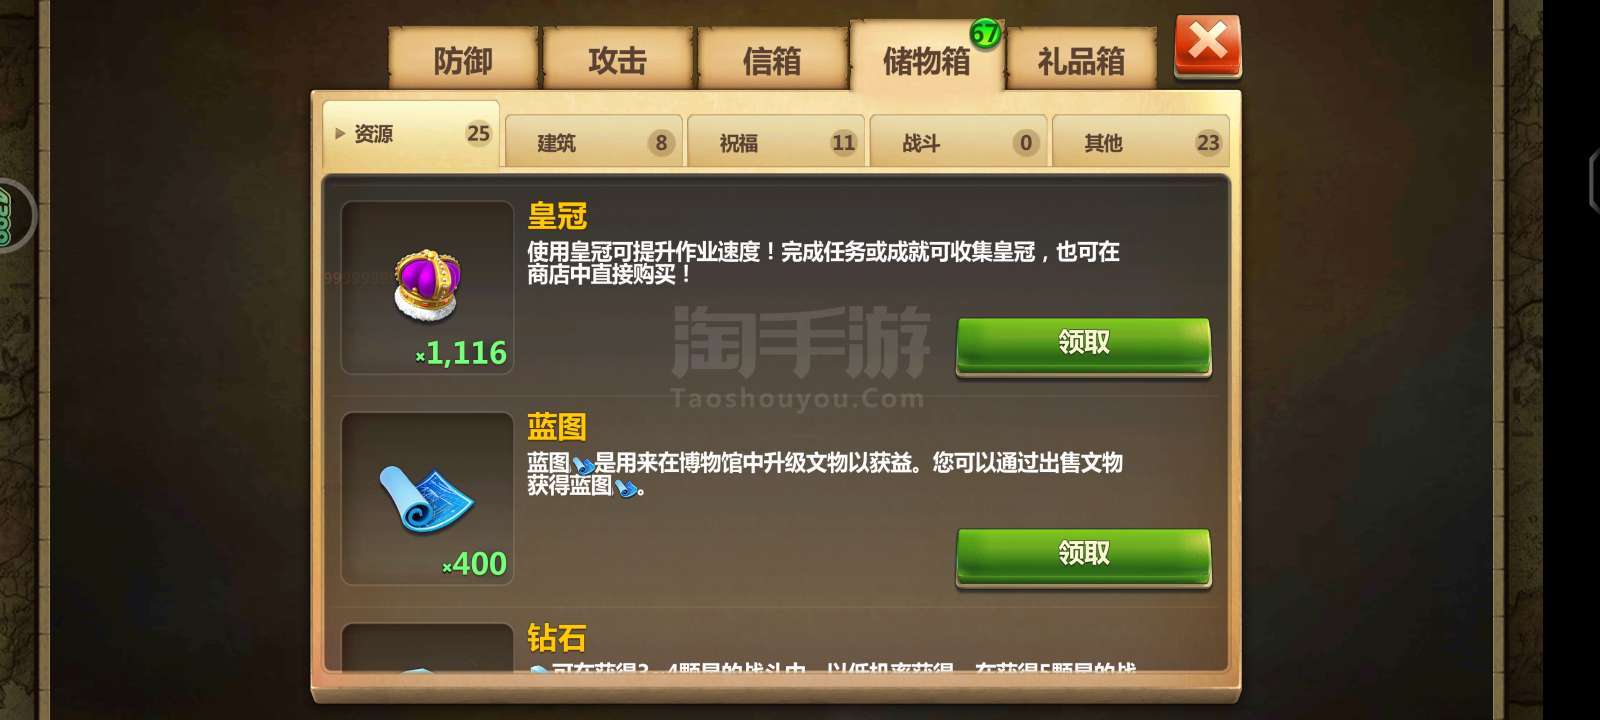Click the ×1,116 crown quantity label

(x=461, y=353)
